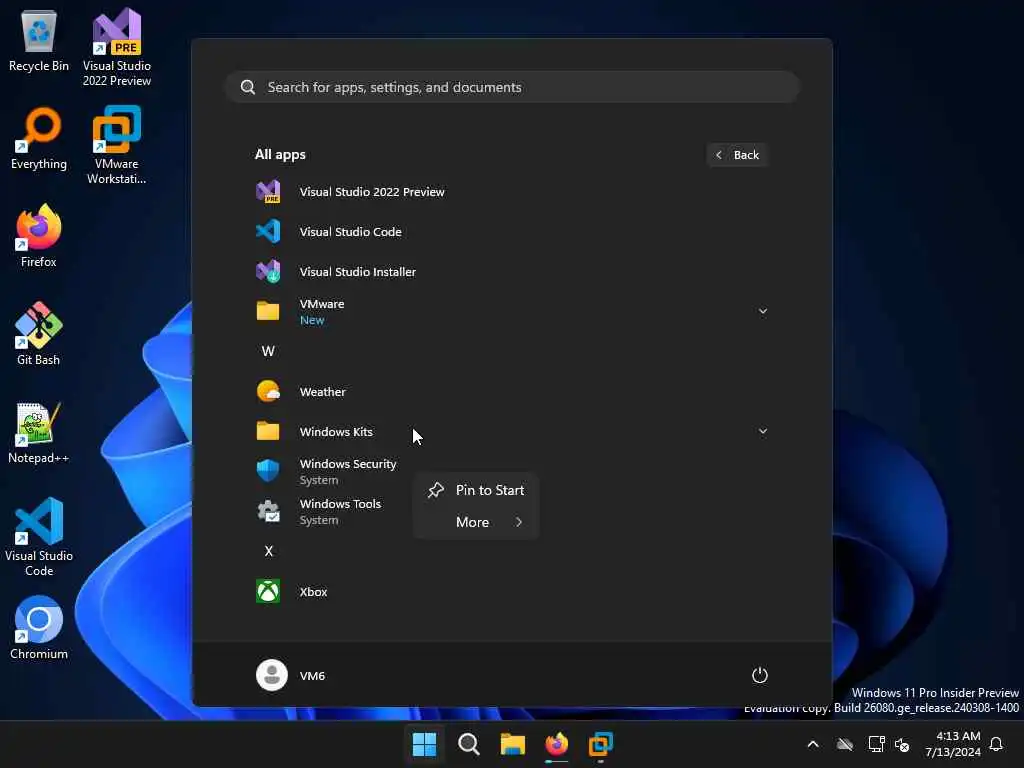1024x768 pixels.
Task: Open File Explorer from the taskbar
Action: [513, 744]
